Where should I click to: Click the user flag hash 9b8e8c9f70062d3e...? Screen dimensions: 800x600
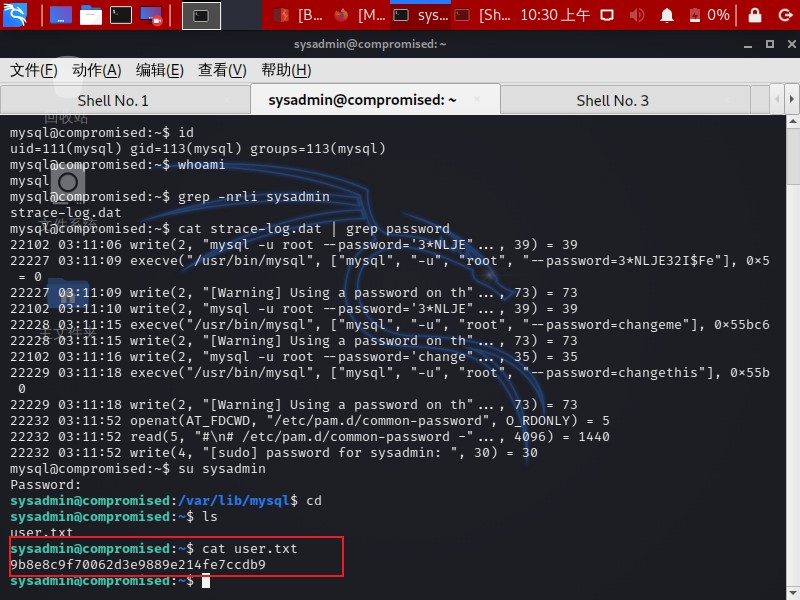point(138,565)
